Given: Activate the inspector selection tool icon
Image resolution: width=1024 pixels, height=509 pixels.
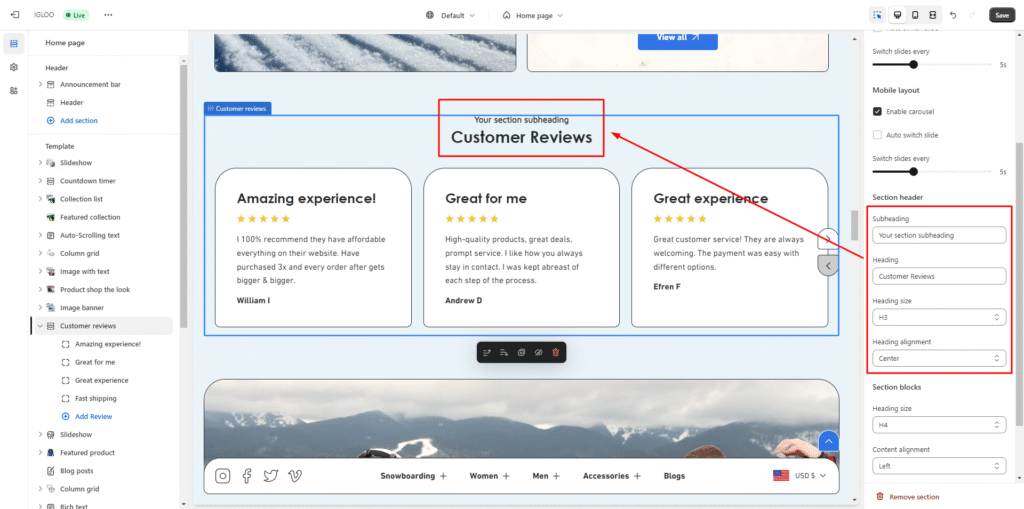Looking at the screenshot, I should coord(877,15).
